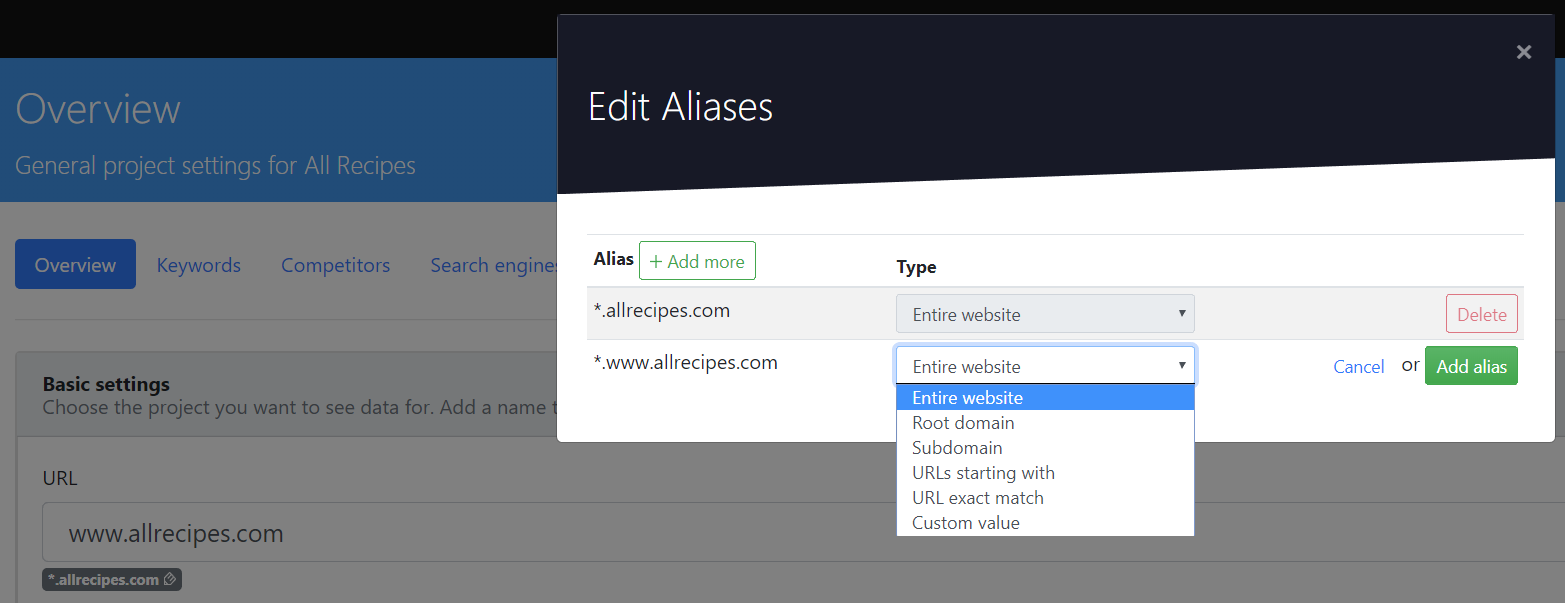The height and width of the screenshot is (603, 1565).
Task: Choose 'URL exact match' option
Action: (1045, 498)
